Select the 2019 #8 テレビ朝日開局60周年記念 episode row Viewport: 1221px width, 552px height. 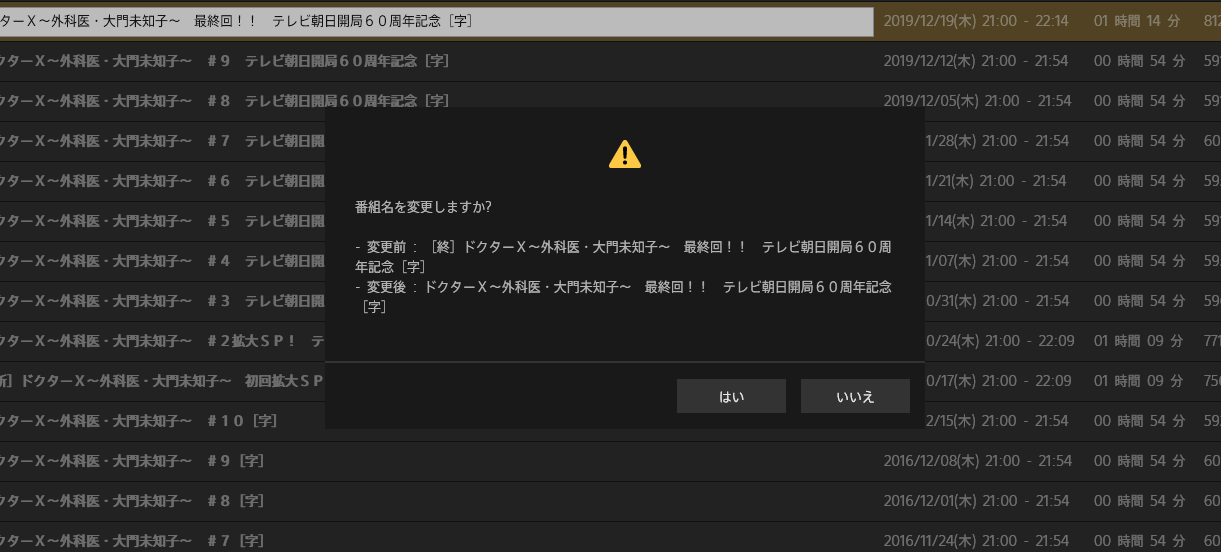[x=610, y=101]
